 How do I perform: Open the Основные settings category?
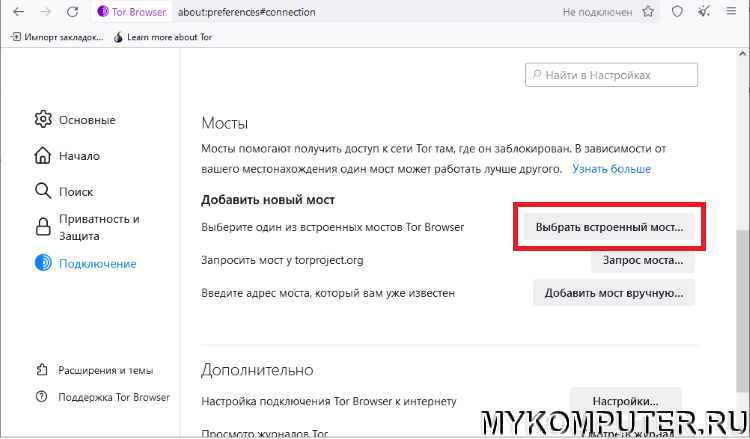pyautogui.click(x=75, y=120)
